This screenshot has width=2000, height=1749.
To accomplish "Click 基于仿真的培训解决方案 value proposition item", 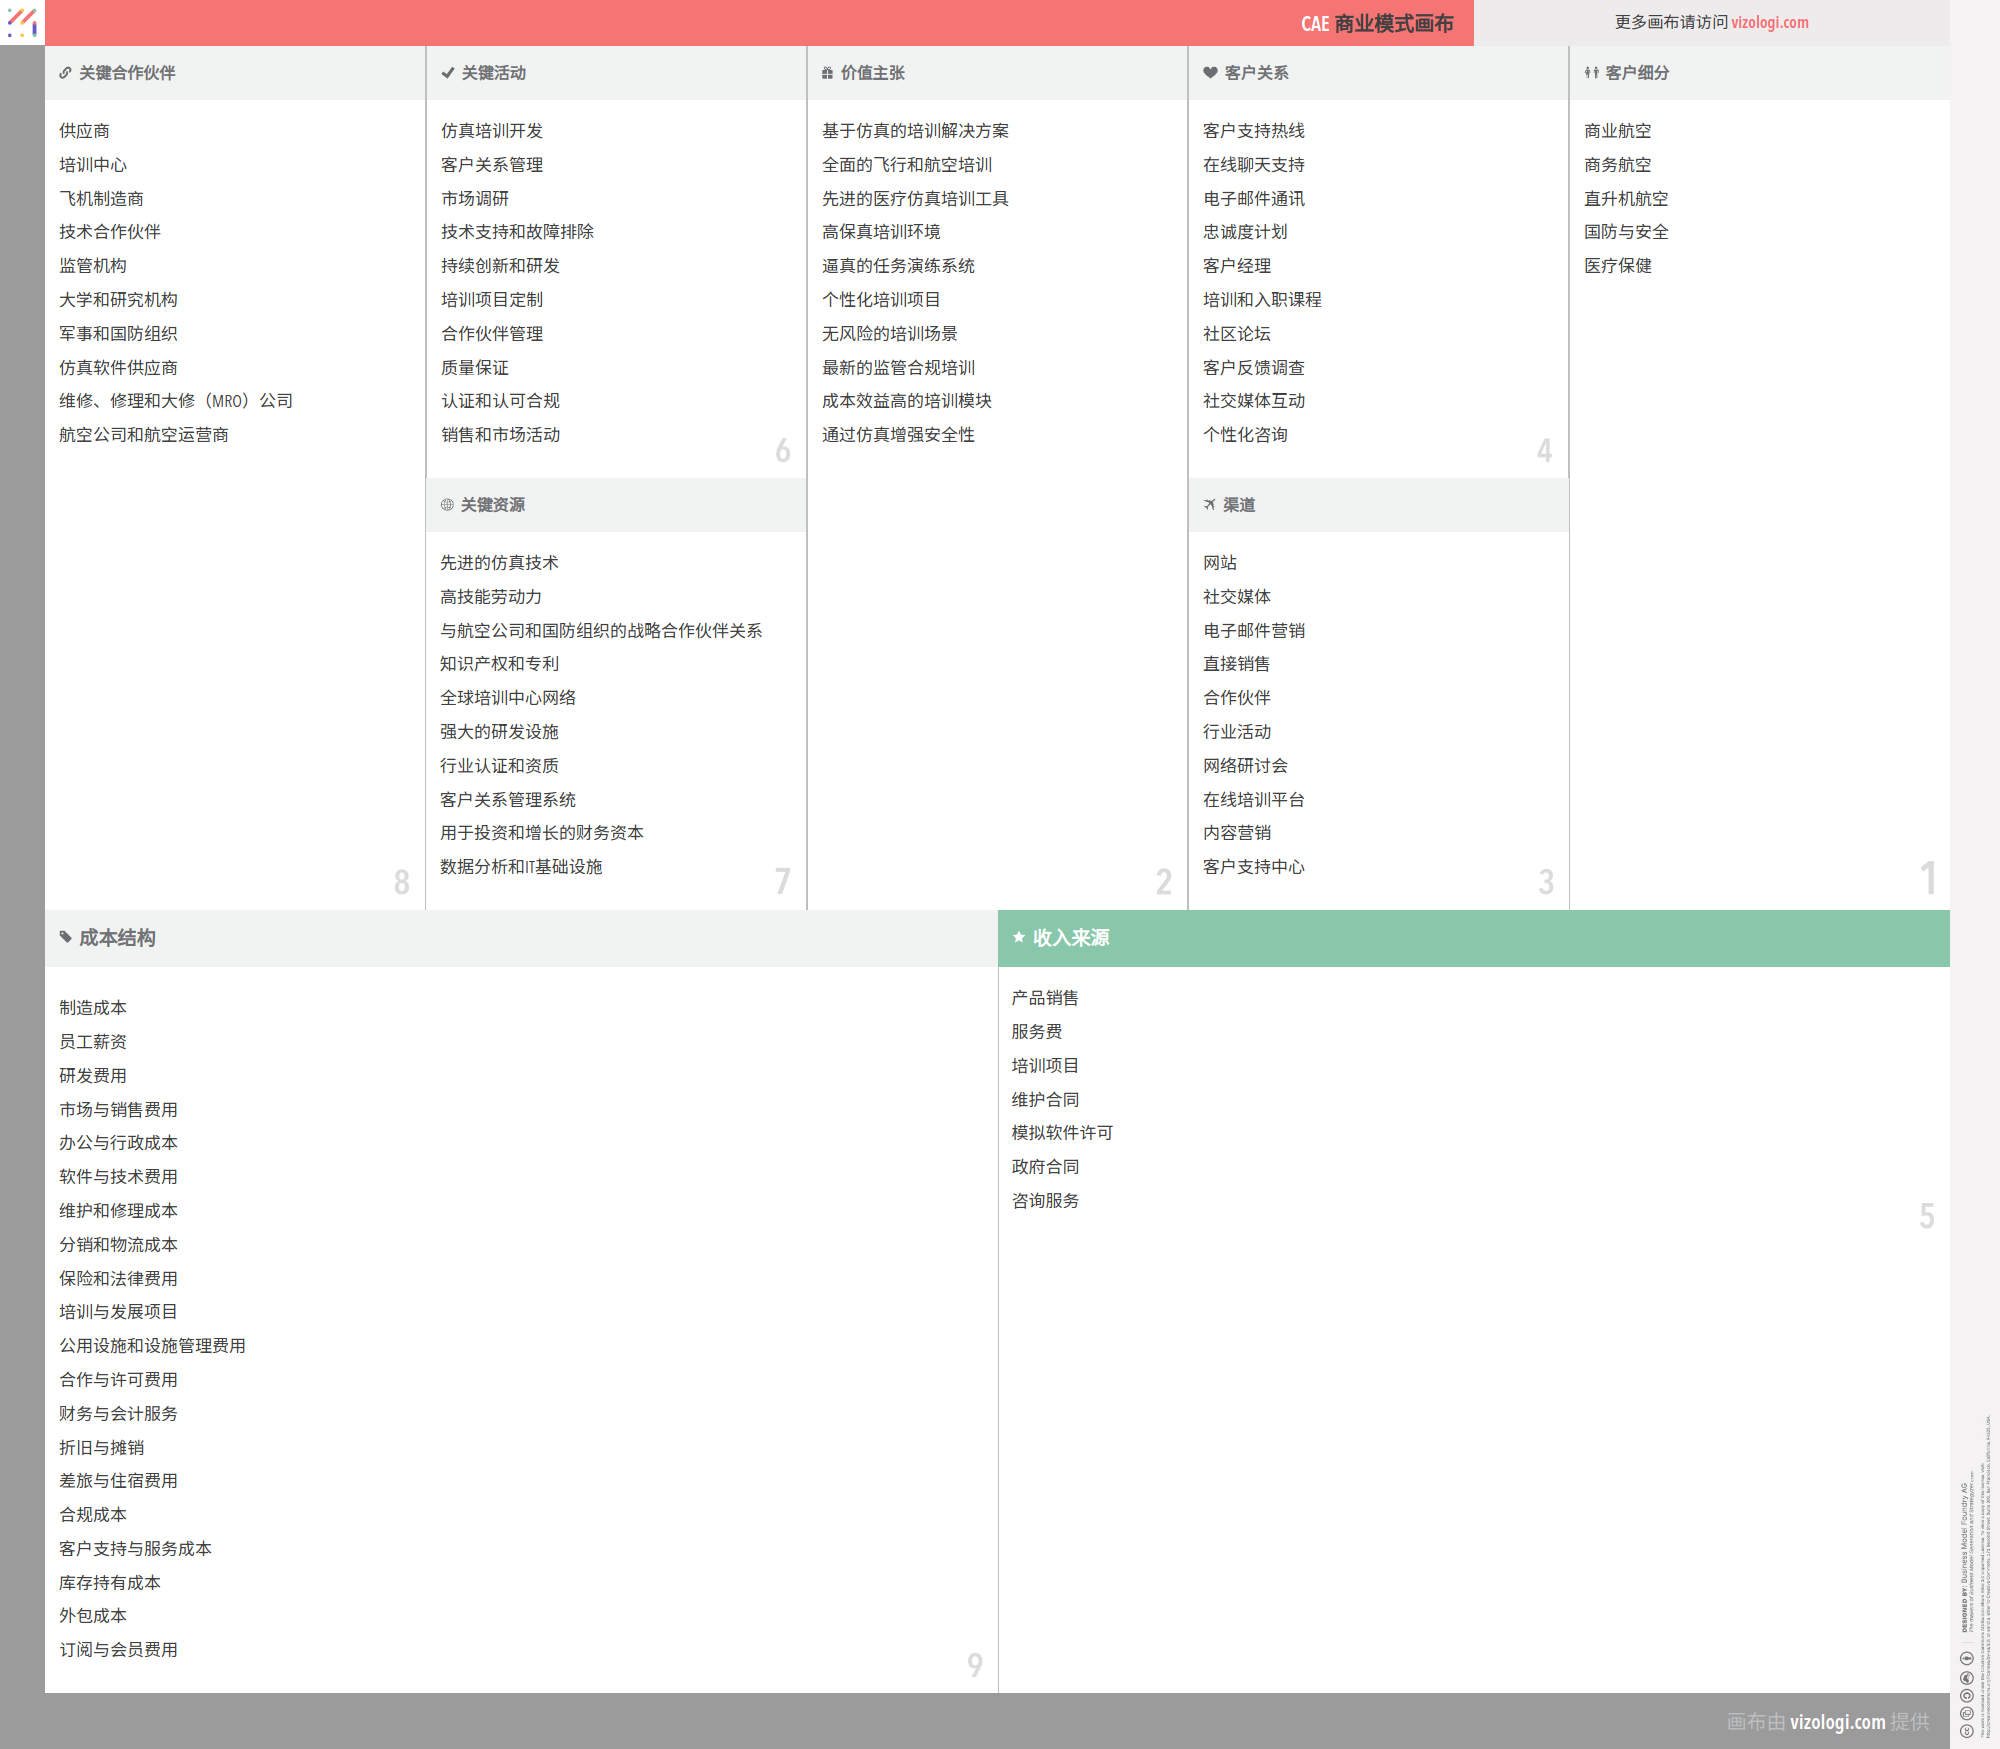I will (915, 131).
